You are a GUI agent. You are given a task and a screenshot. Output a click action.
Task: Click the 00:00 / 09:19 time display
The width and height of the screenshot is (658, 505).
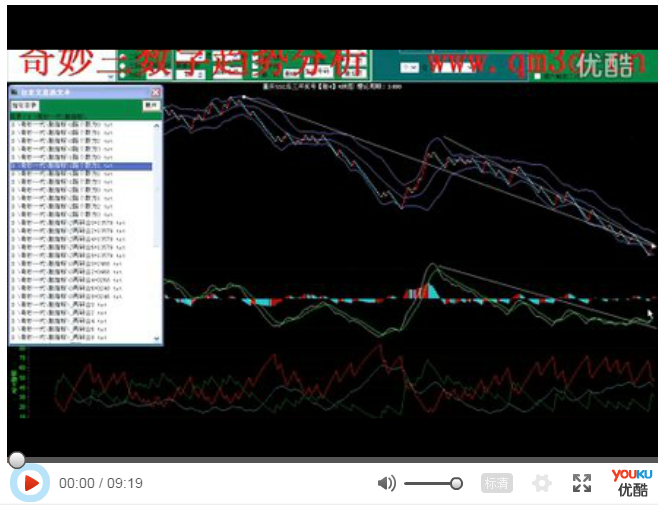[101, 483]
